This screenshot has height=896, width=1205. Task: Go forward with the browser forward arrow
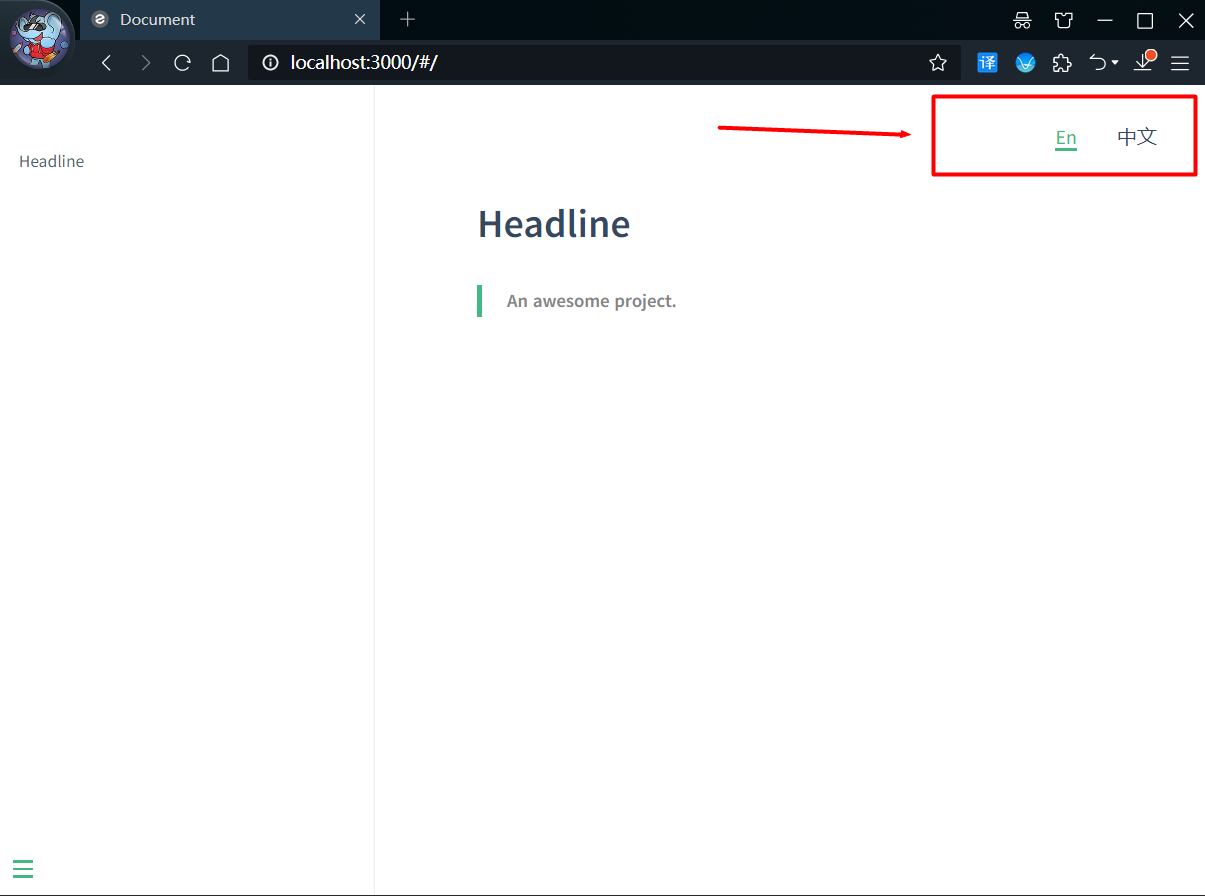[146, 63]
